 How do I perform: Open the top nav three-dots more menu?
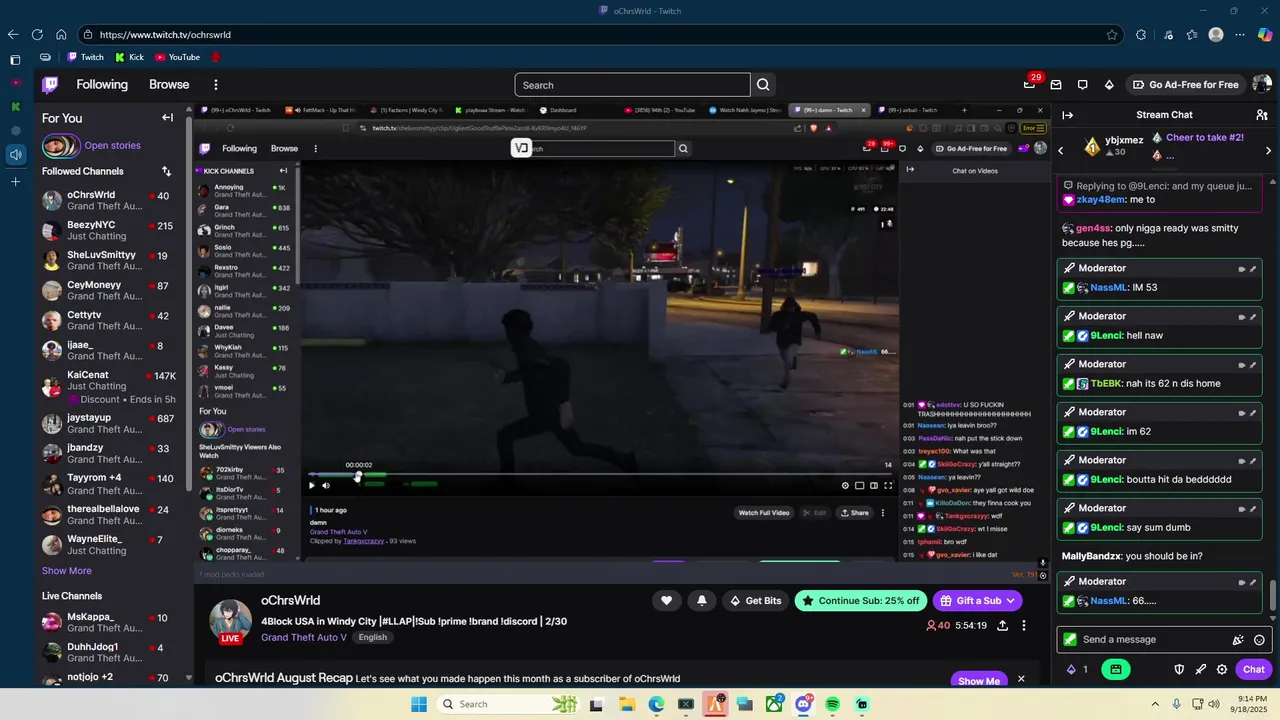coord(215,85)
